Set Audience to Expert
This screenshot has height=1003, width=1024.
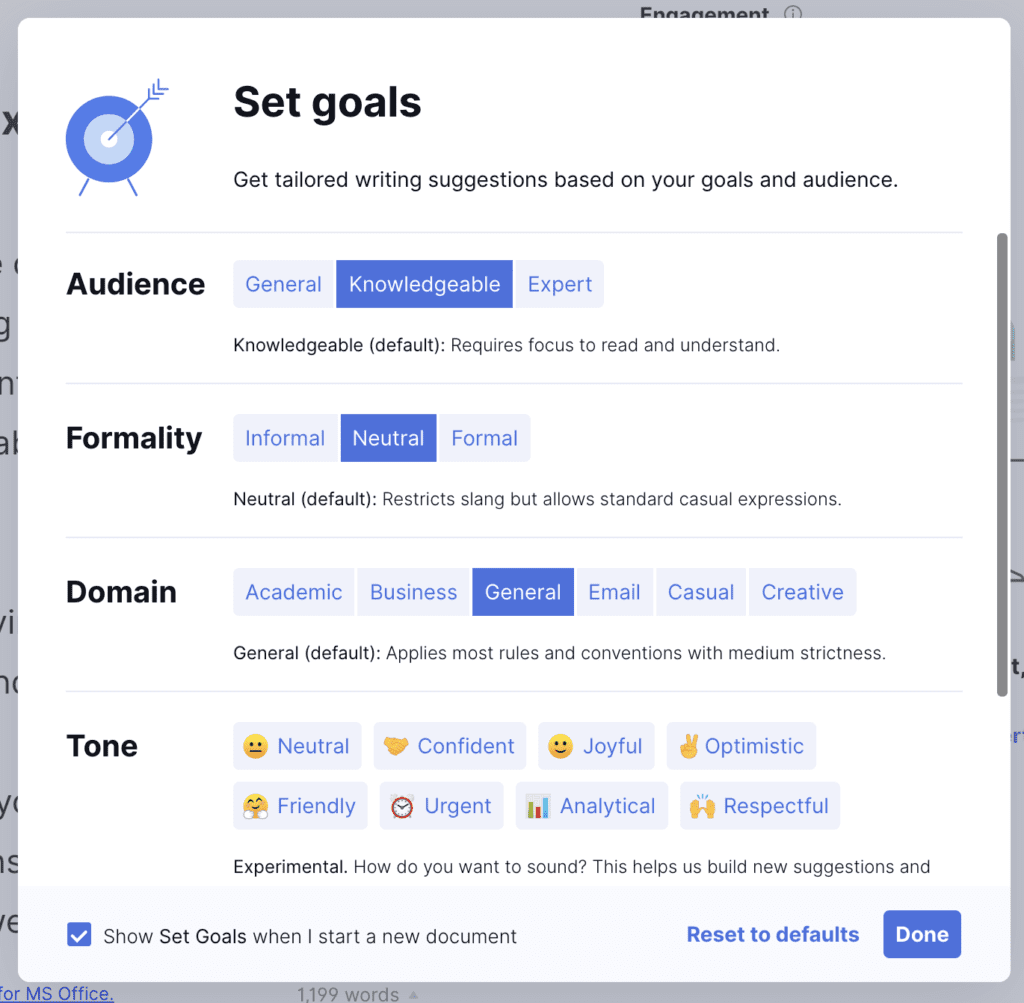tap(560, 284)
